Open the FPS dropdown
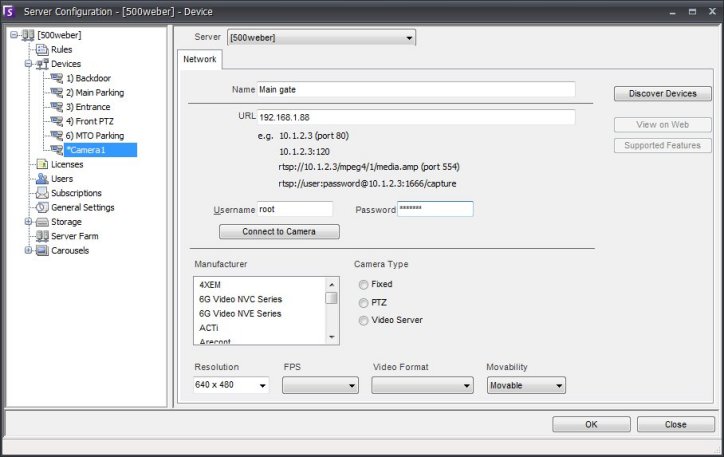Viewport: 724px width, 457px height. click(320, 385)
